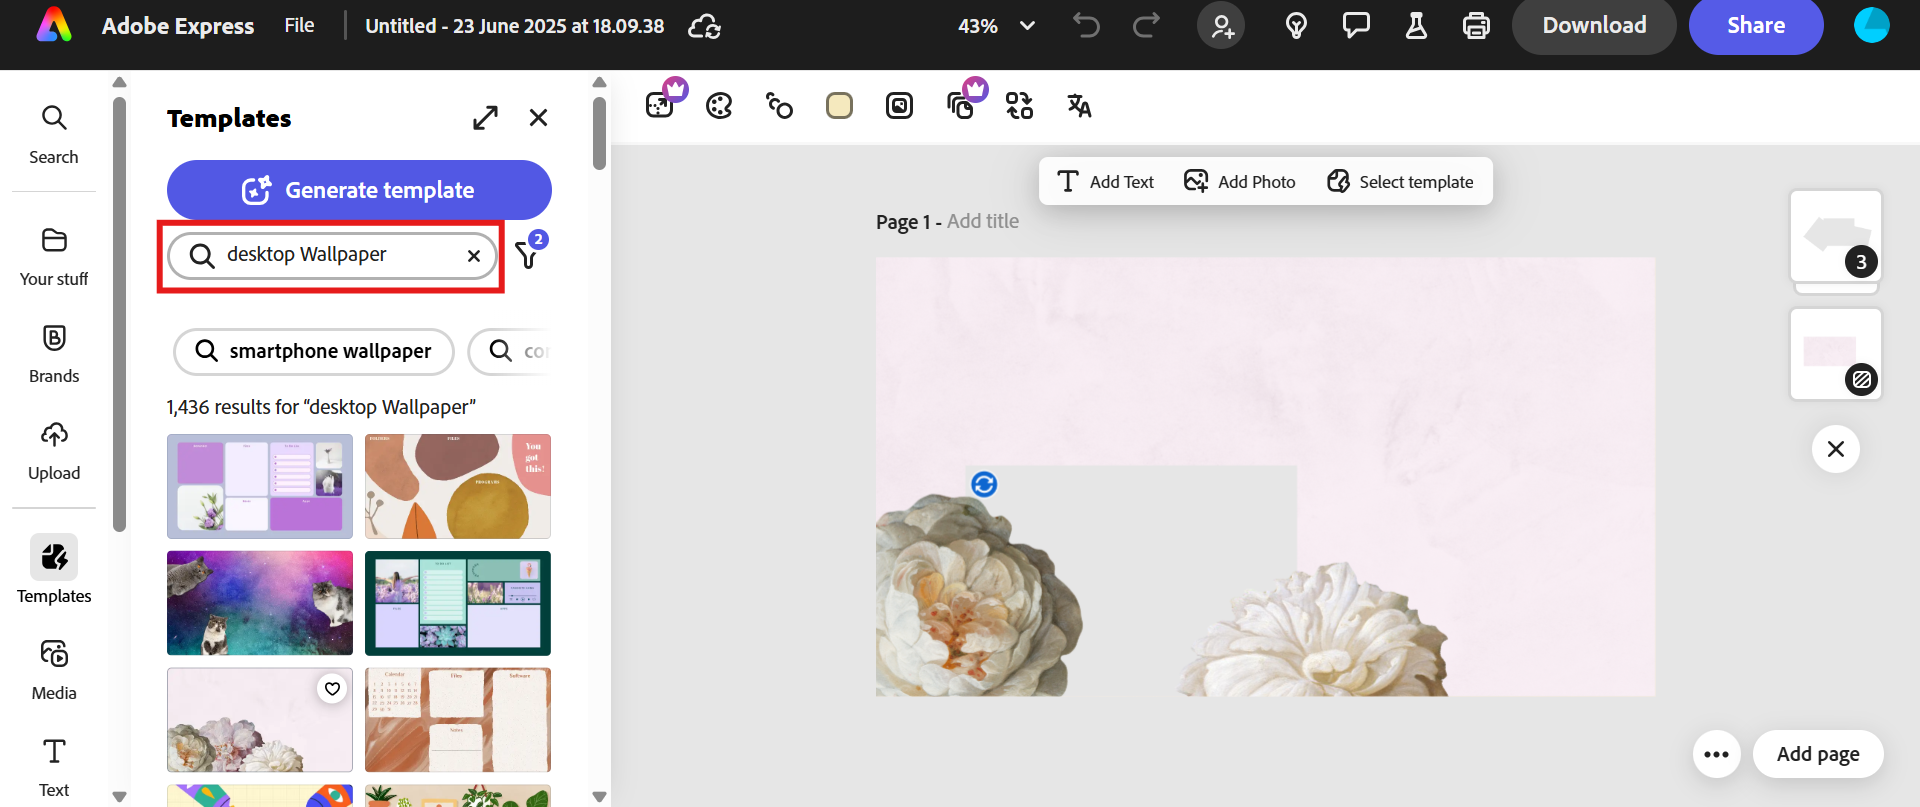Image resolution: width=1920 pixels, height=807 pixels.
Task: Redo the last action
Action: pos(1146,26)
